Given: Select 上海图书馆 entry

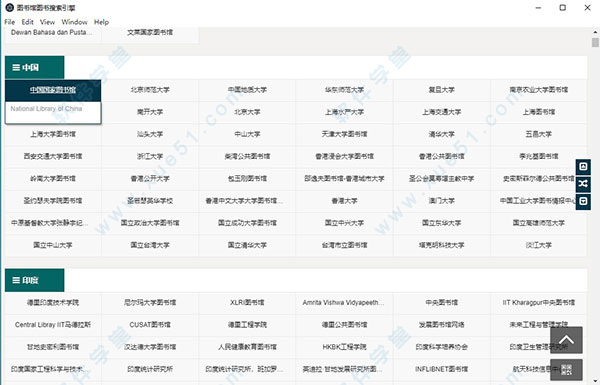Looking at the screenshot, I should [x=539, y=112].
